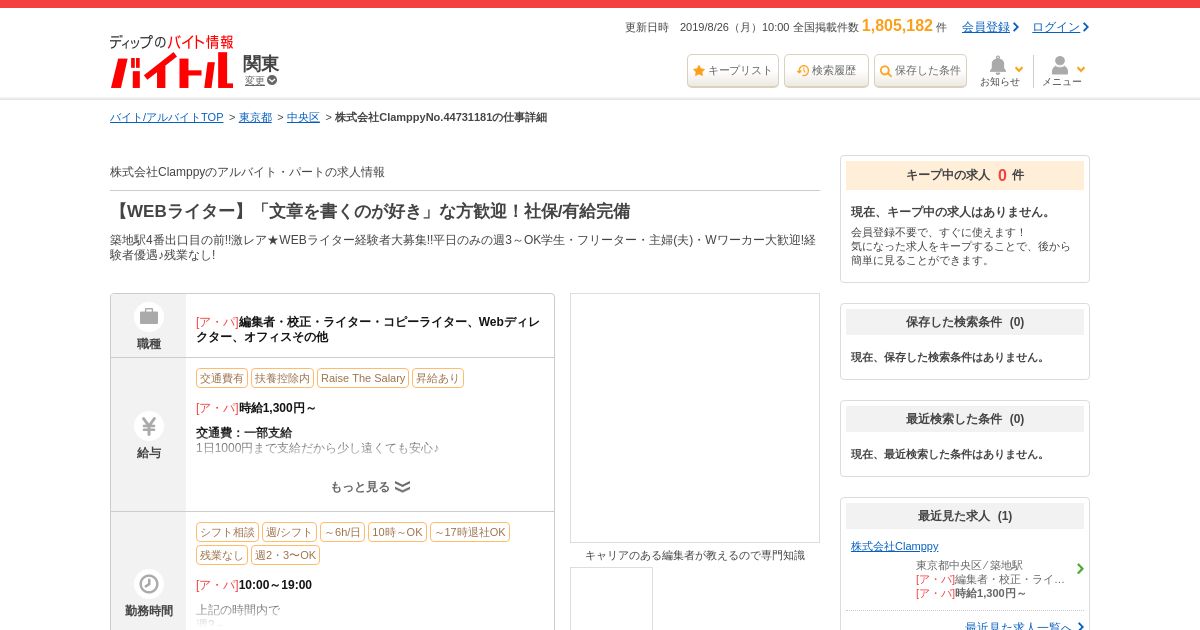The height and width of the screenshot is (630, 1200).
Task: Click the 勤務時間 clock icon
Action: tap(149, 584)
